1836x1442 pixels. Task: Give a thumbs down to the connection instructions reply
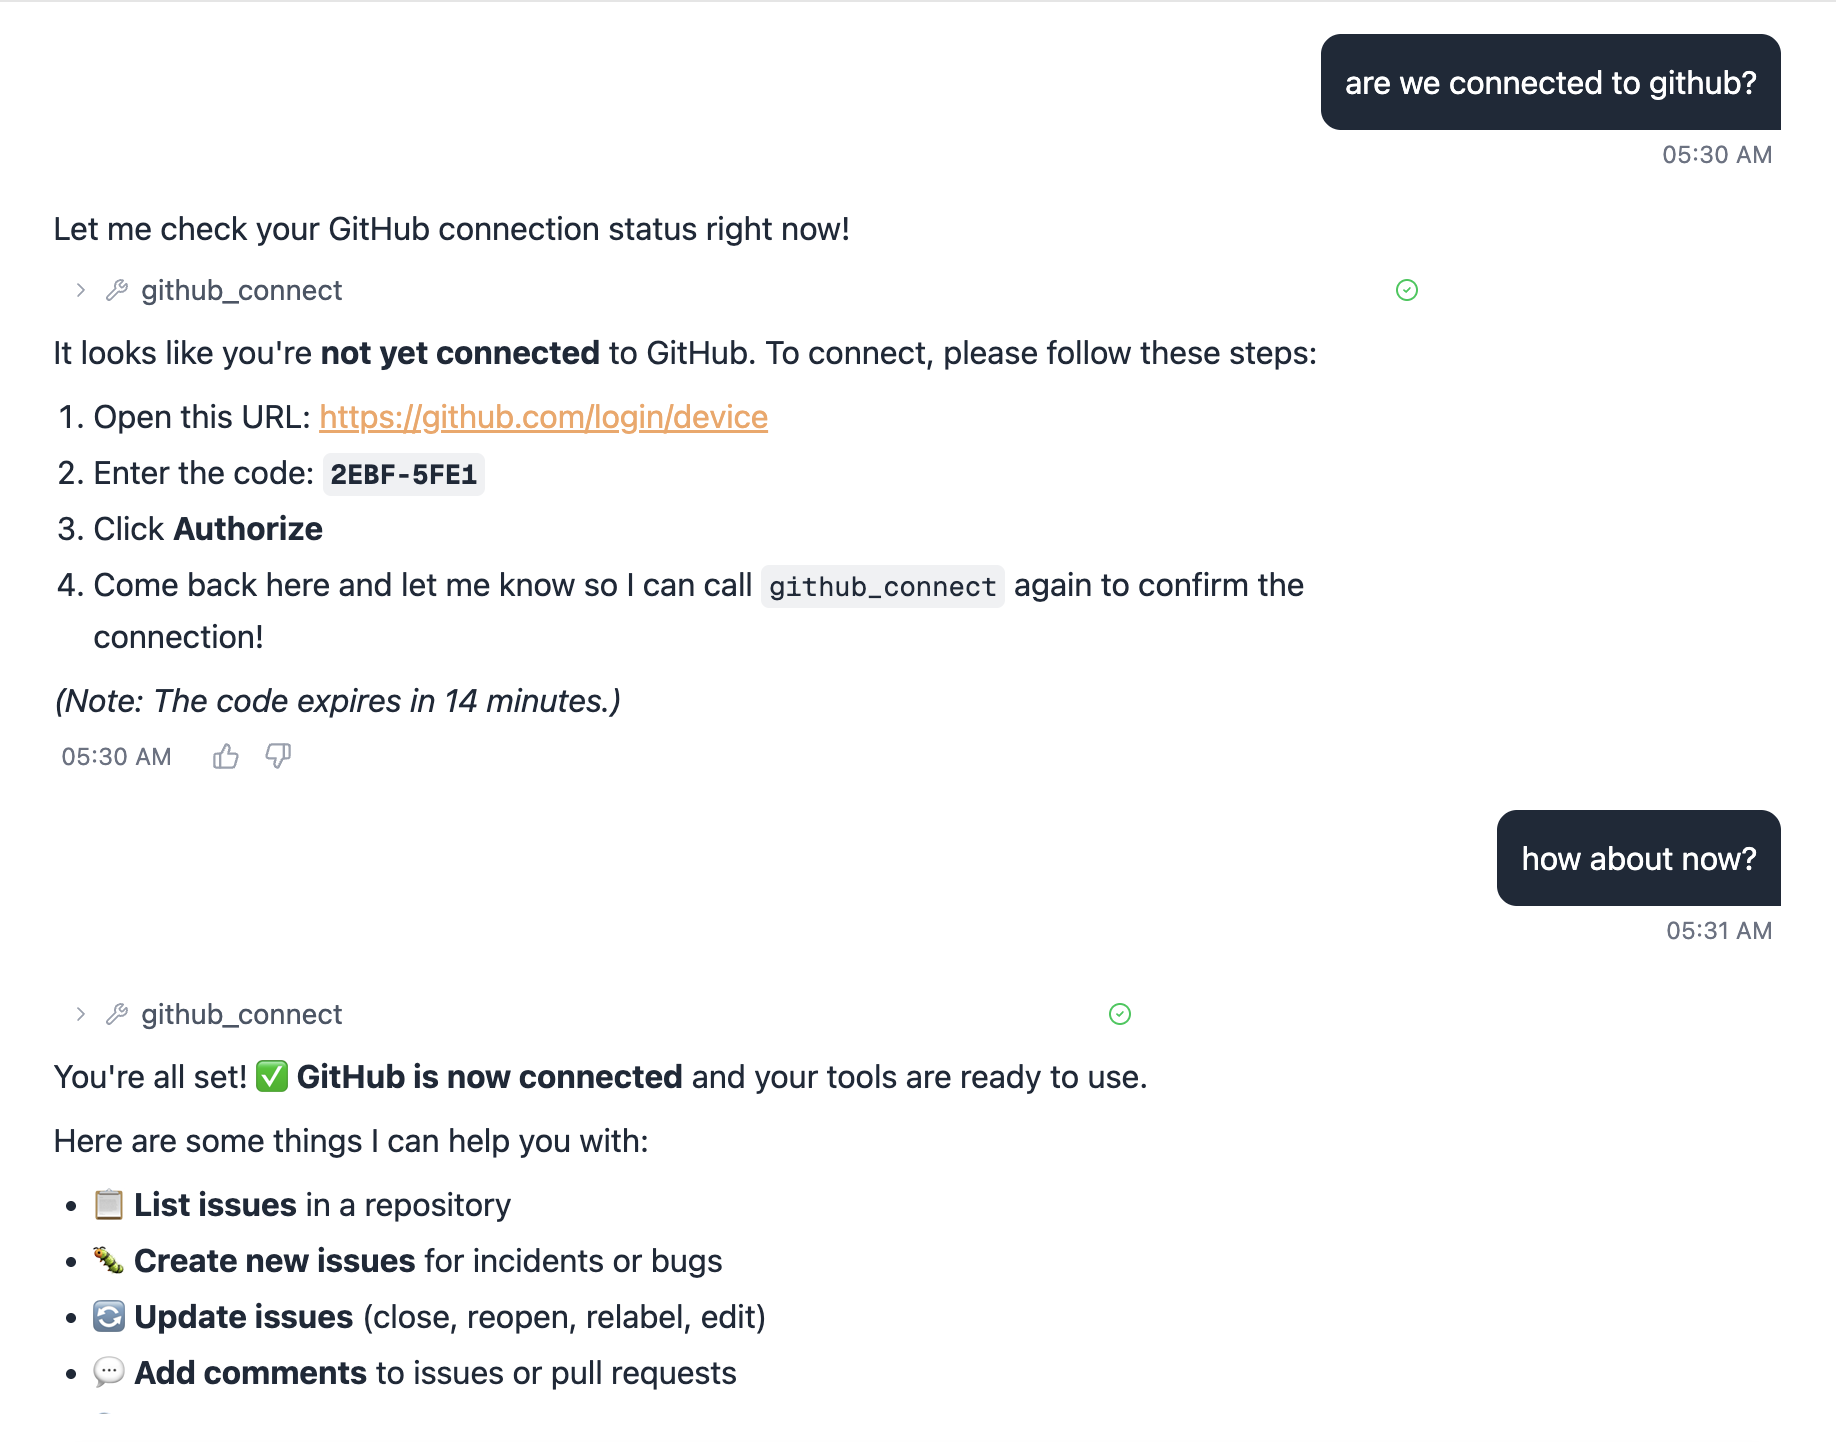point(277,757)
